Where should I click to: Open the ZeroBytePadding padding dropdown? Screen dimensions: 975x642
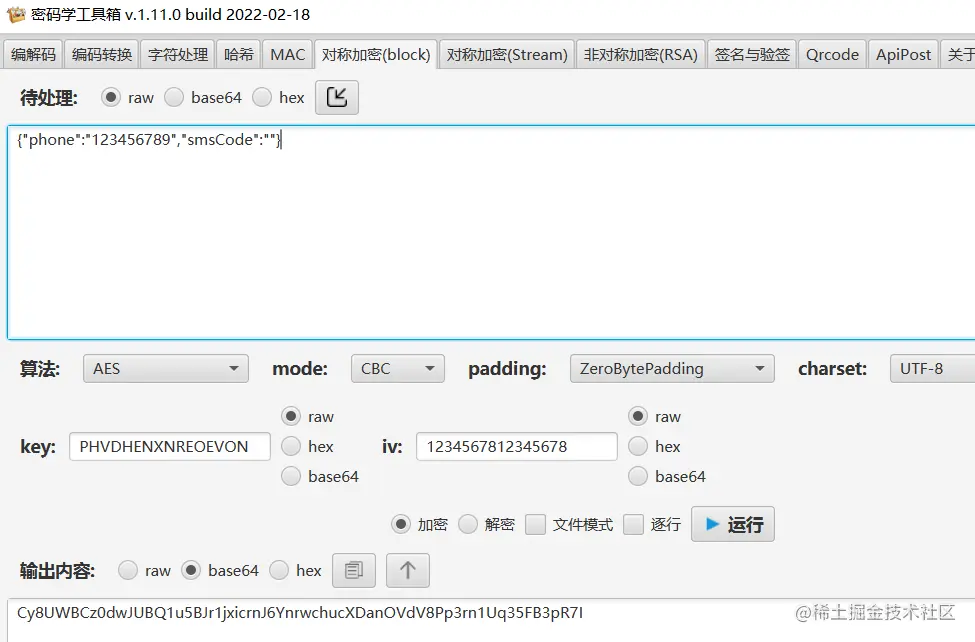(672, 368)
